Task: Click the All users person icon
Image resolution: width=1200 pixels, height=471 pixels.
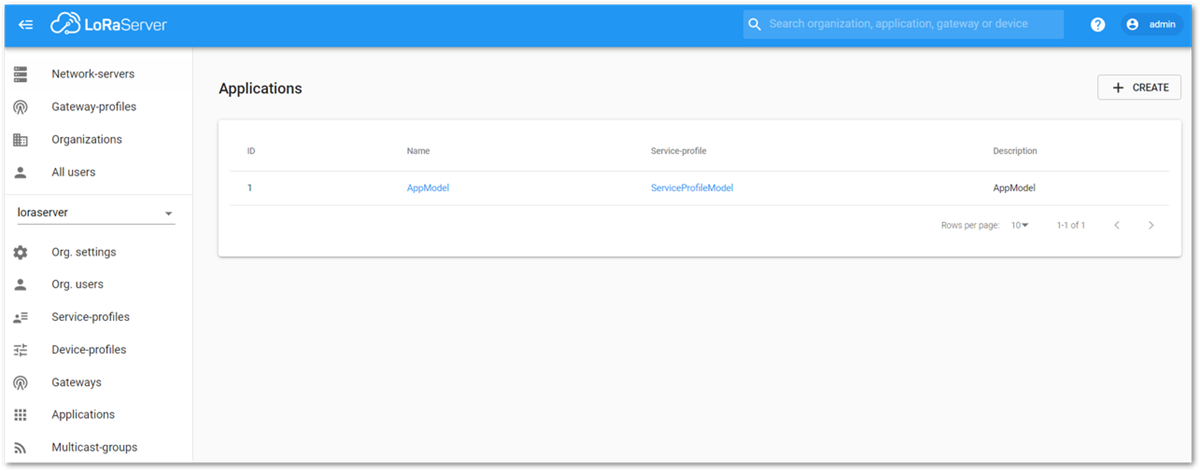Action: click(20, 172)
